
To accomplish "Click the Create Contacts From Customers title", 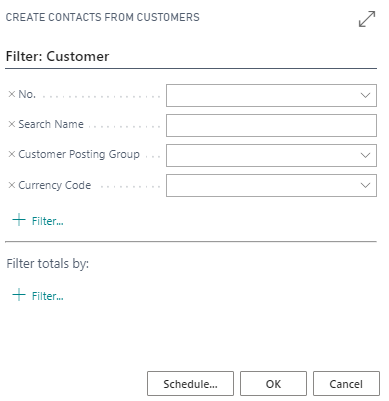I will pyautogui.click(x=103, y=17).
